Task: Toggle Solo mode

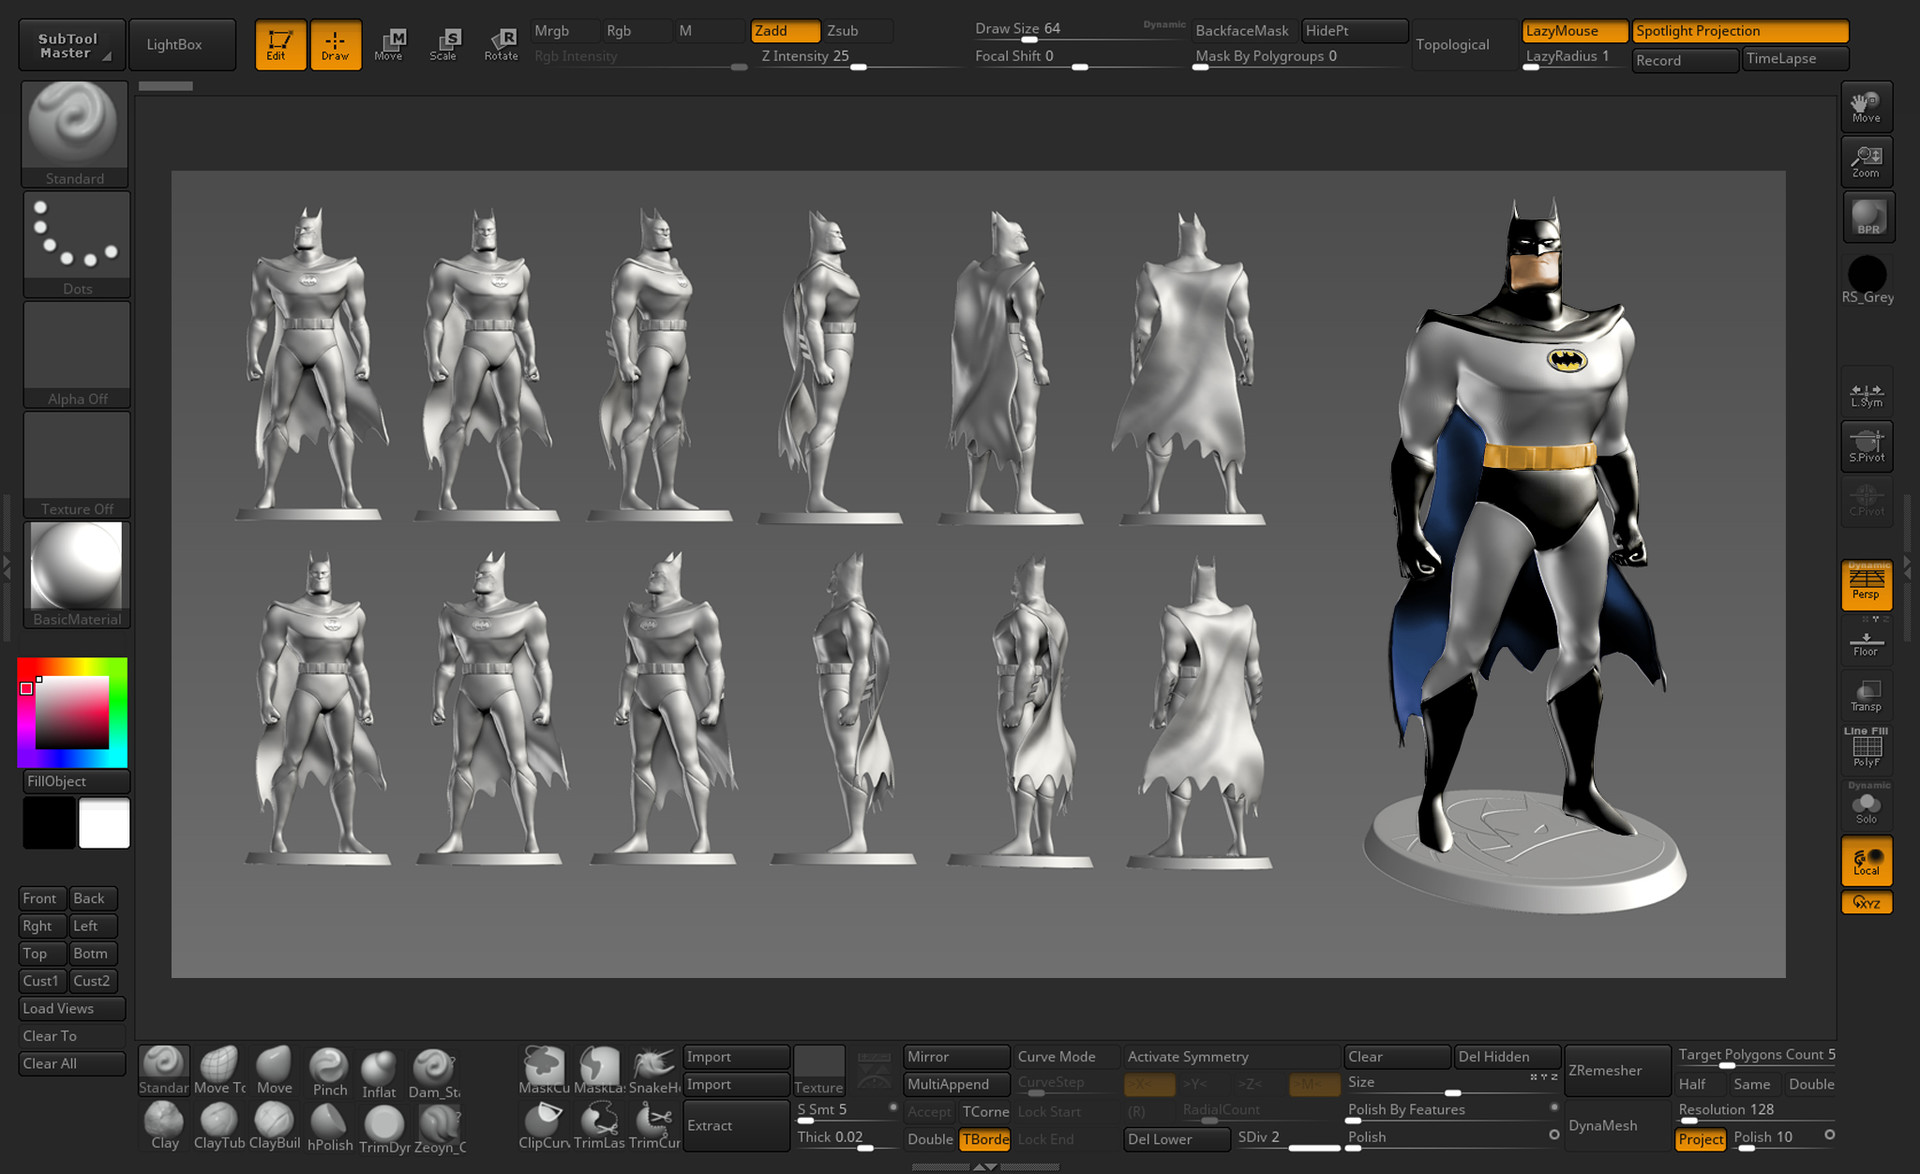Action: pos(1866,805)
